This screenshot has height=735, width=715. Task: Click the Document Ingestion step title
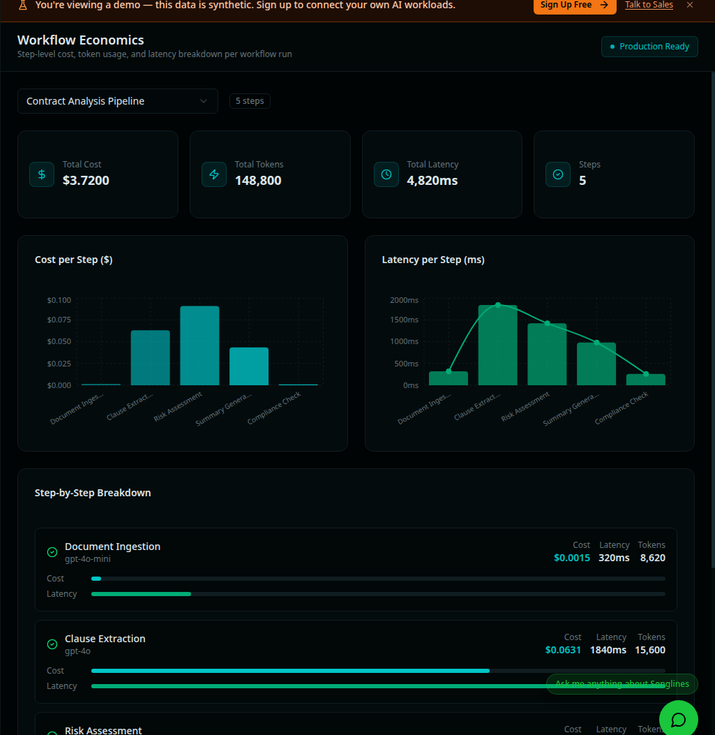pos(113,547)
